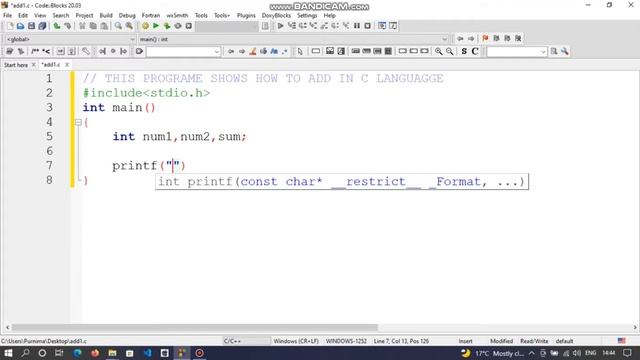Open the Debug menu

tap(127, 16)
